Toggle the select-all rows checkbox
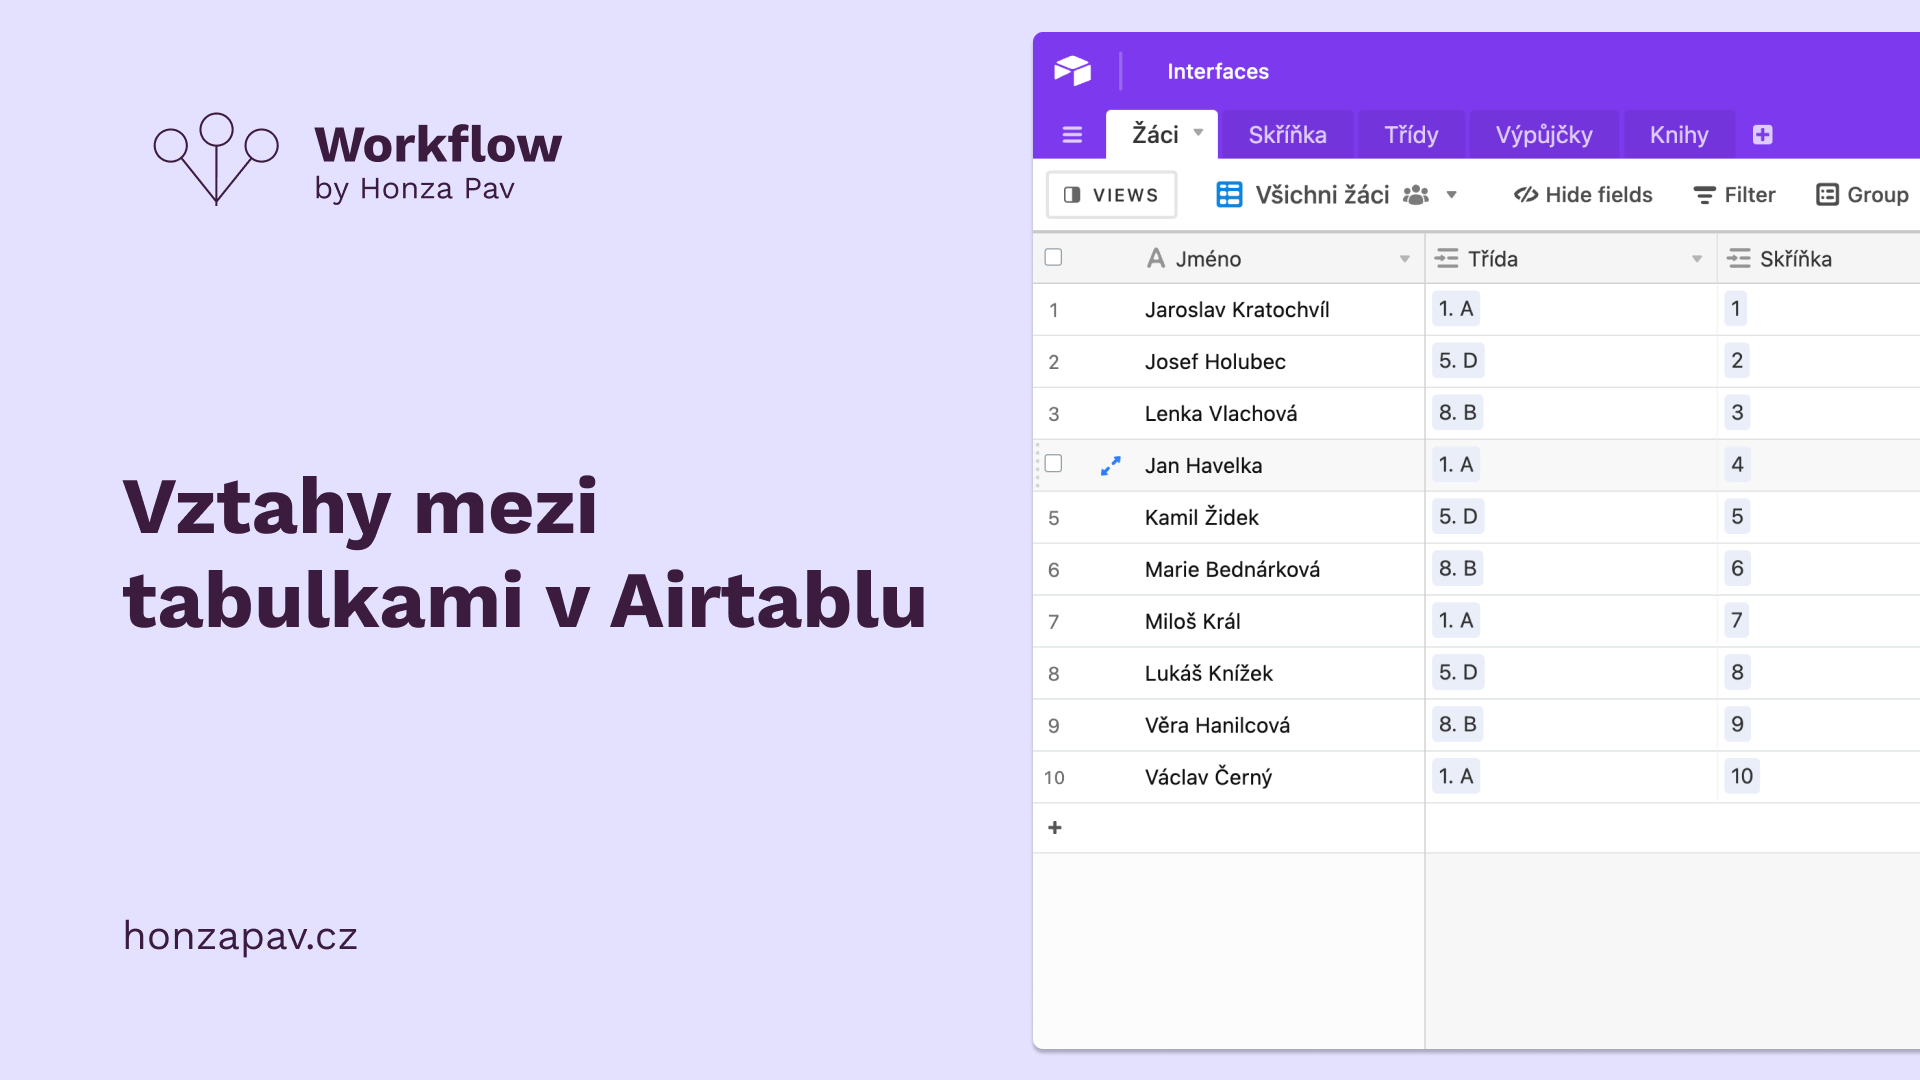The image size is (1920, 1080). click(x=1053, y=257)
